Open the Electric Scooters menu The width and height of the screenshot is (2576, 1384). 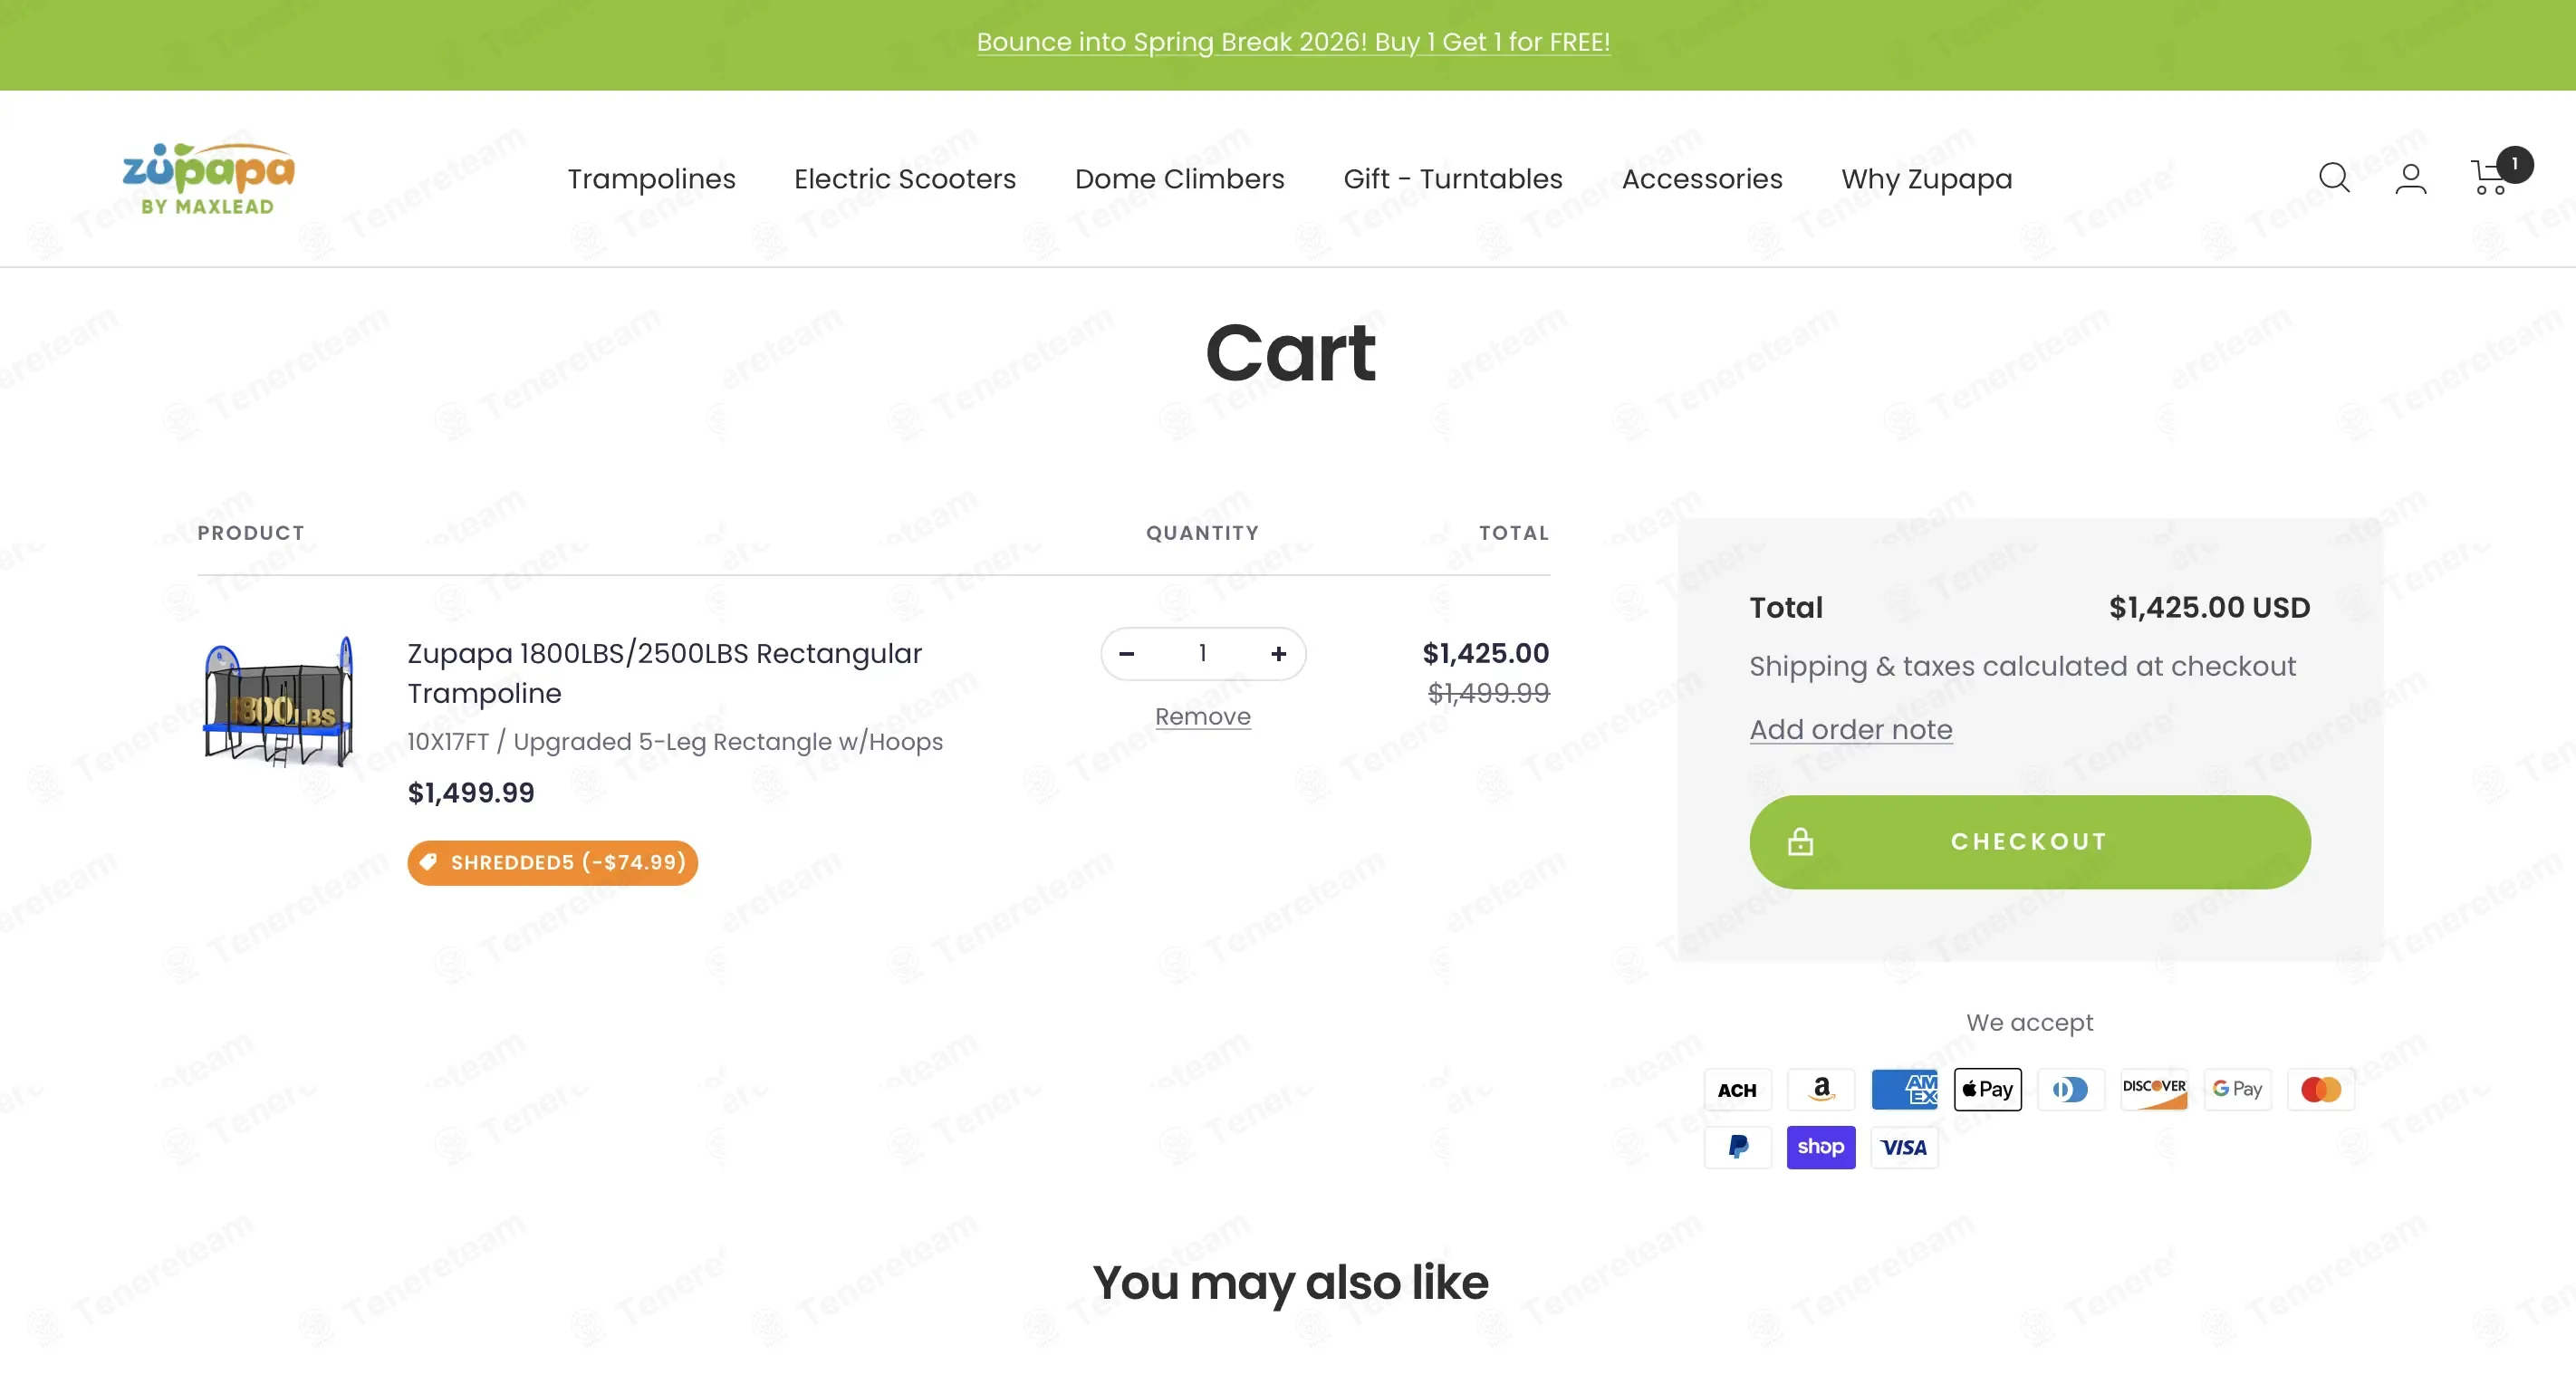pyautogui.click(x=905, y=178)
